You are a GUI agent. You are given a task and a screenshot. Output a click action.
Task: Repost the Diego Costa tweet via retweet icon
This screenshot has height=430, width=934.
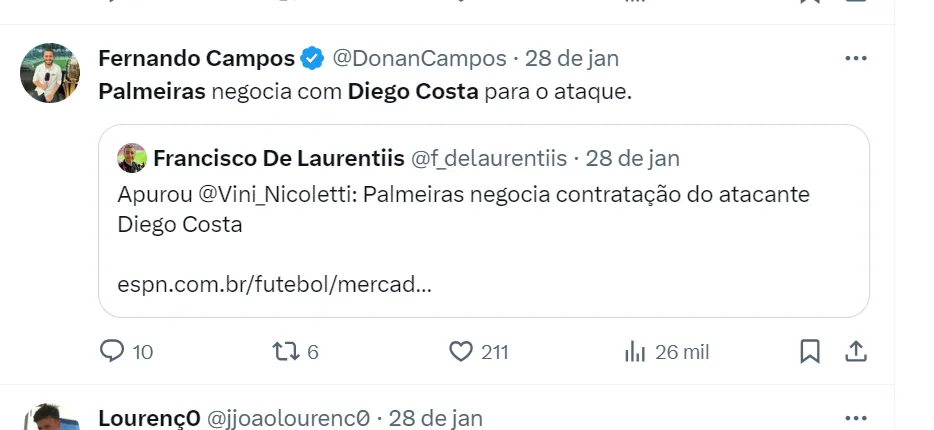(285, 351)
